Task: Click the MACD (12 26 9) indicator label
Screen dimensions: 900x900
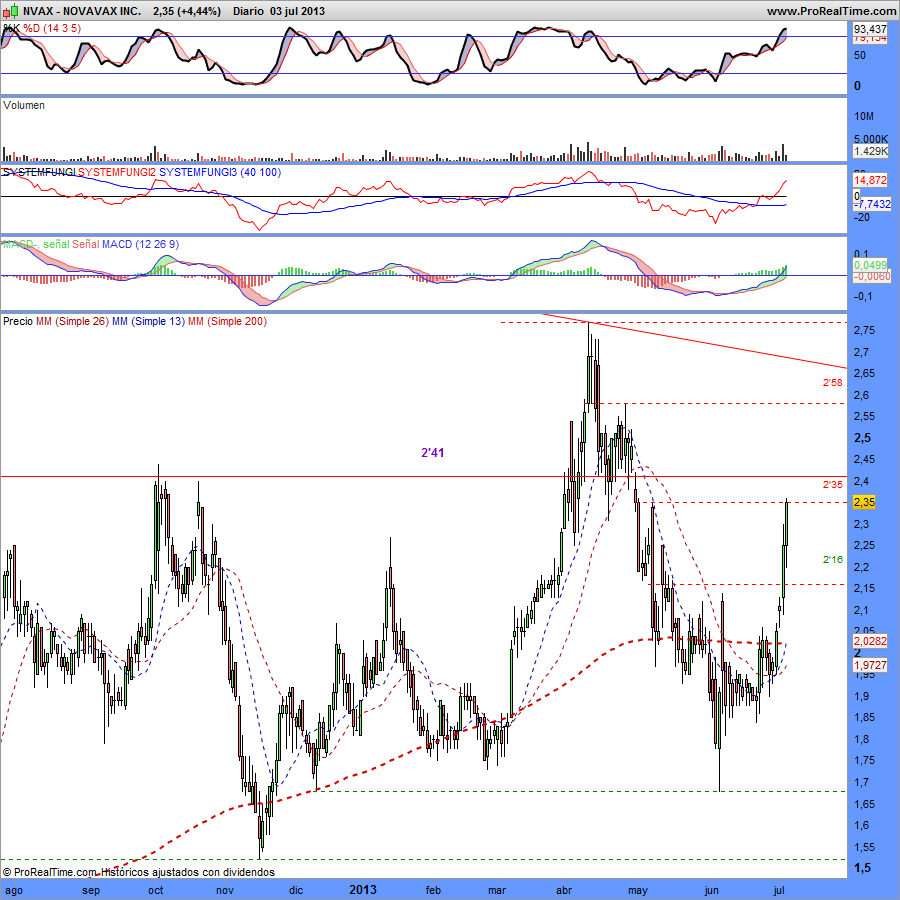Action: click(x=140, y=245)
